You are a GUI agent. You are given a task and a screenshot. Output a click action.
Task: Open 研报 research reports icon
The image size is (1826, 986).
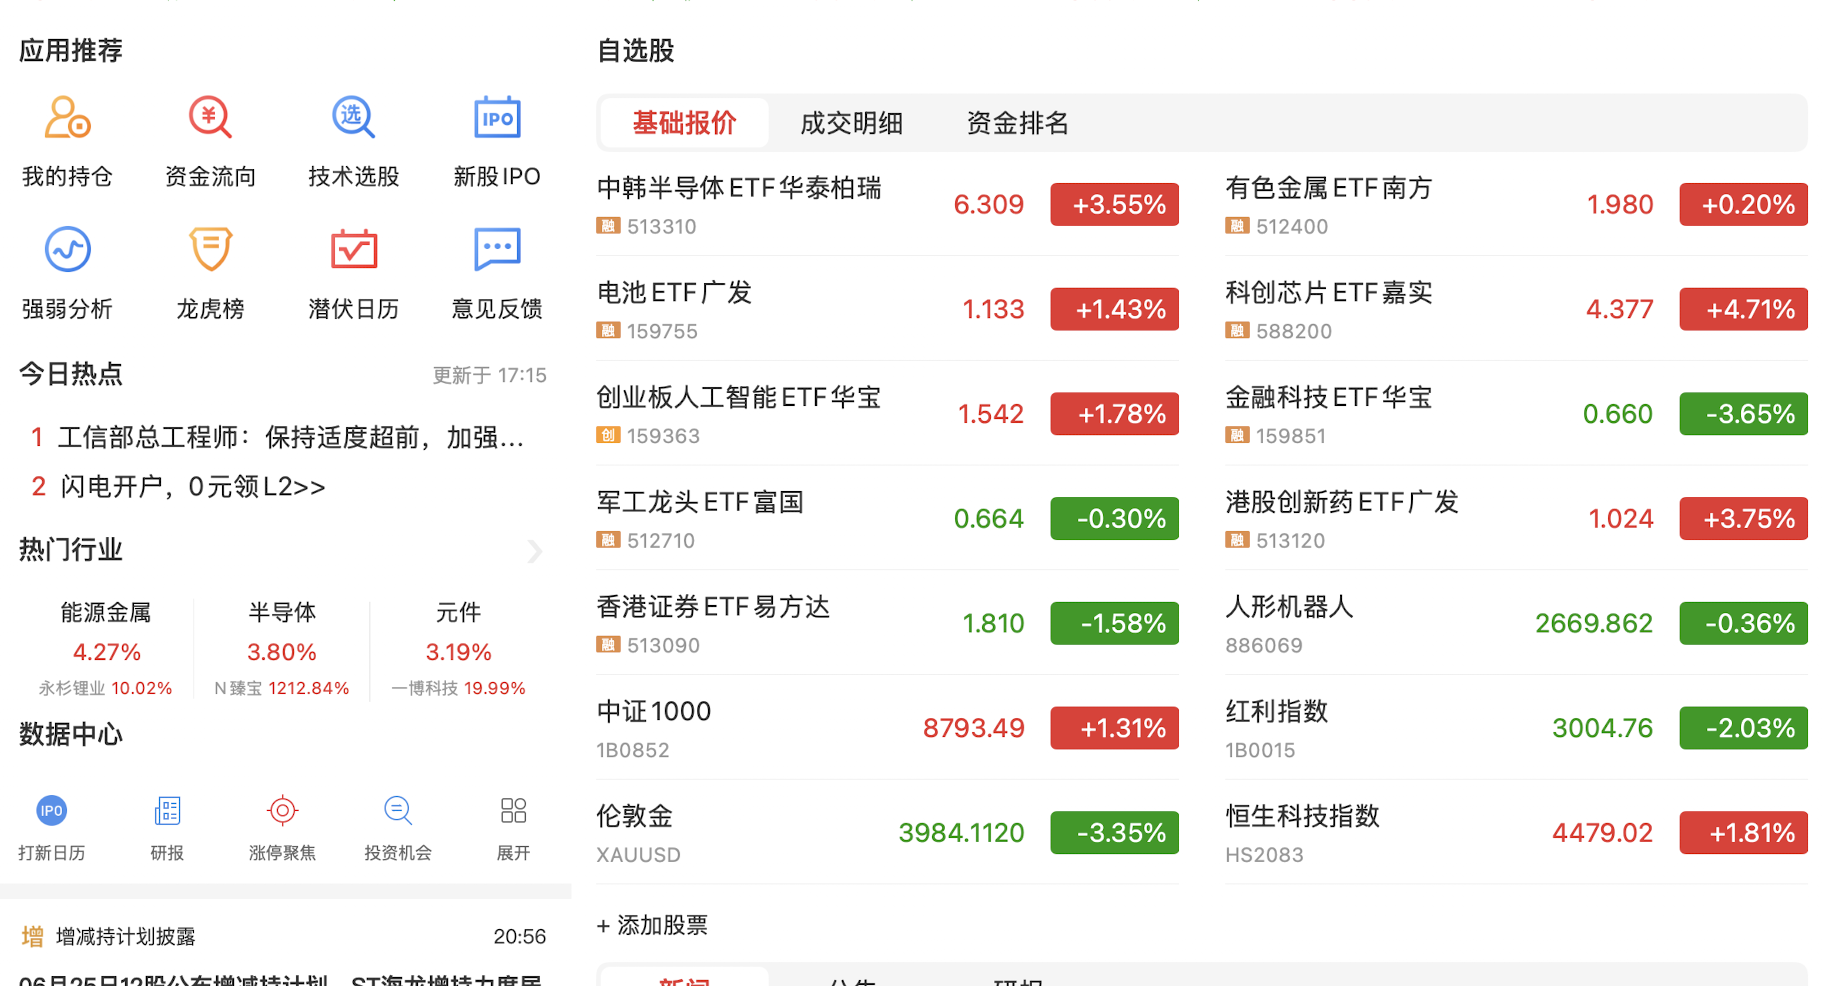[x=167, y=810]
